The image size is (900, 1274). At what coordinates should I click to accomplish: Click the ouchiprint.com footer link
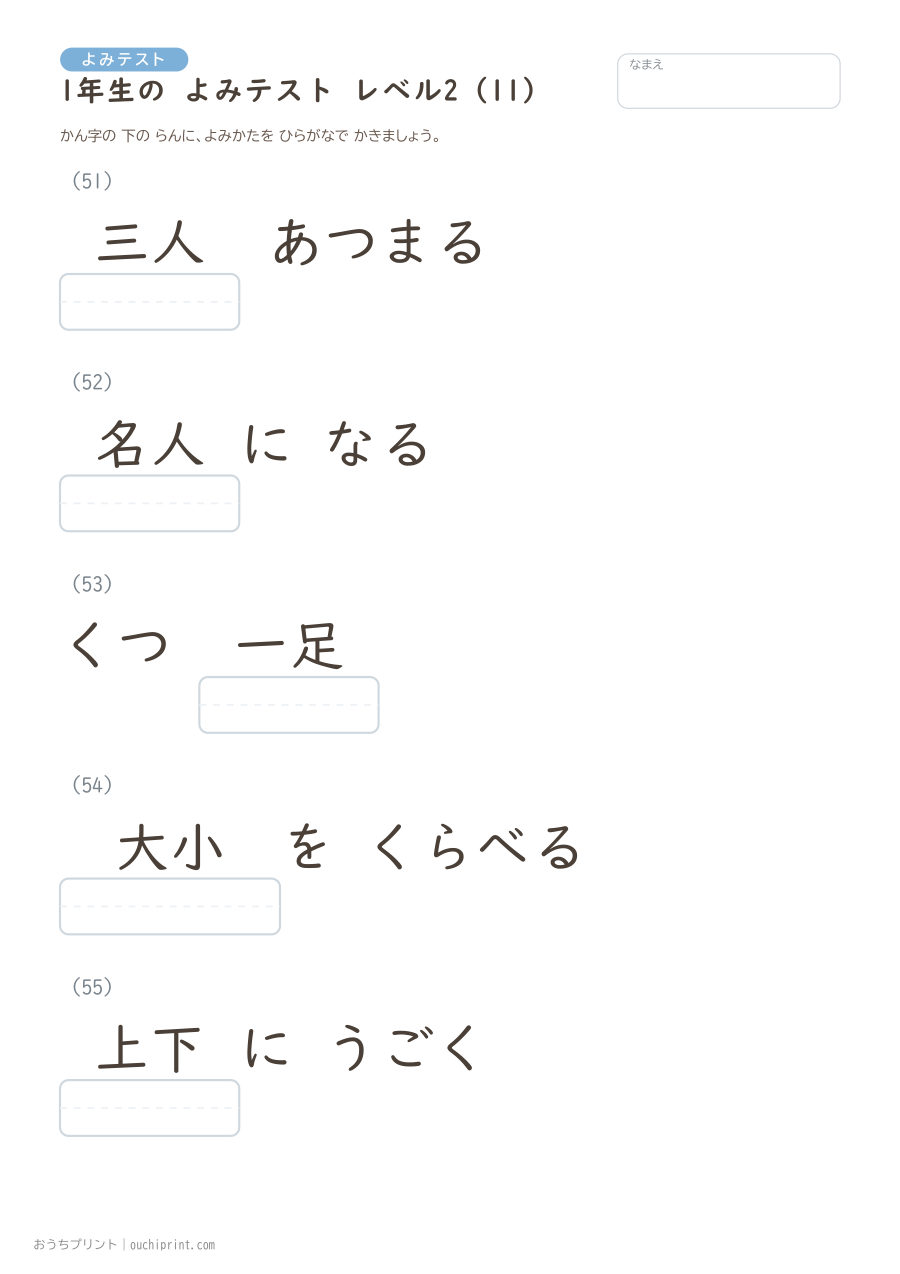172,1245
